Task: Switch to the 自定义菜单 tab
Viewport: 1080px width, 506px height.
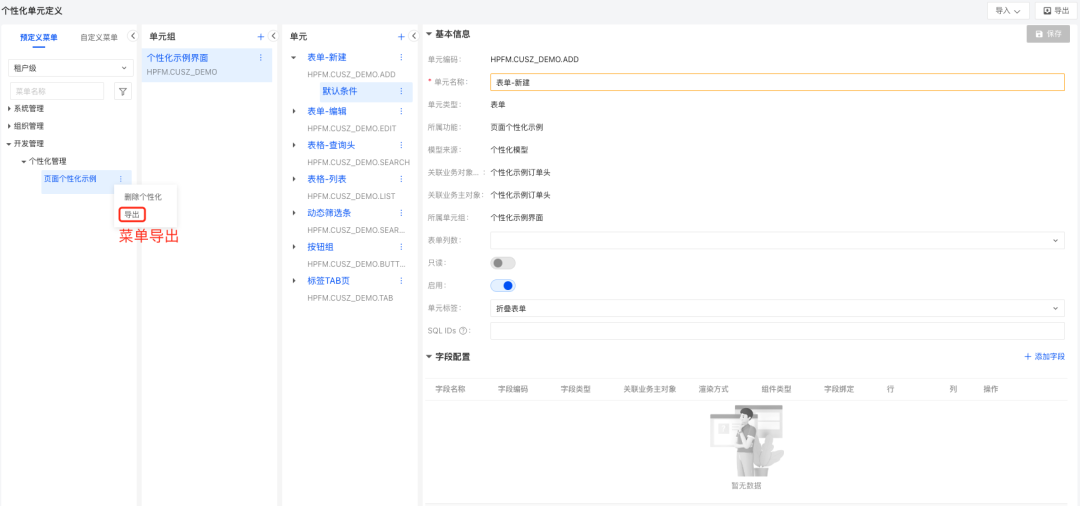Action: click(x=99, y=37)
